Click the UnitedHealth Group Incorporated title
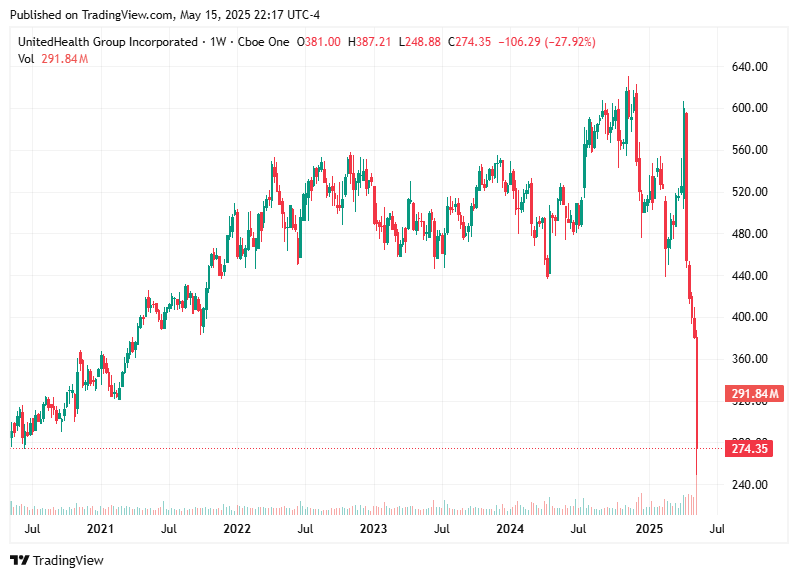The width and height of the screenshot is (798, 578). click(108, 42)
